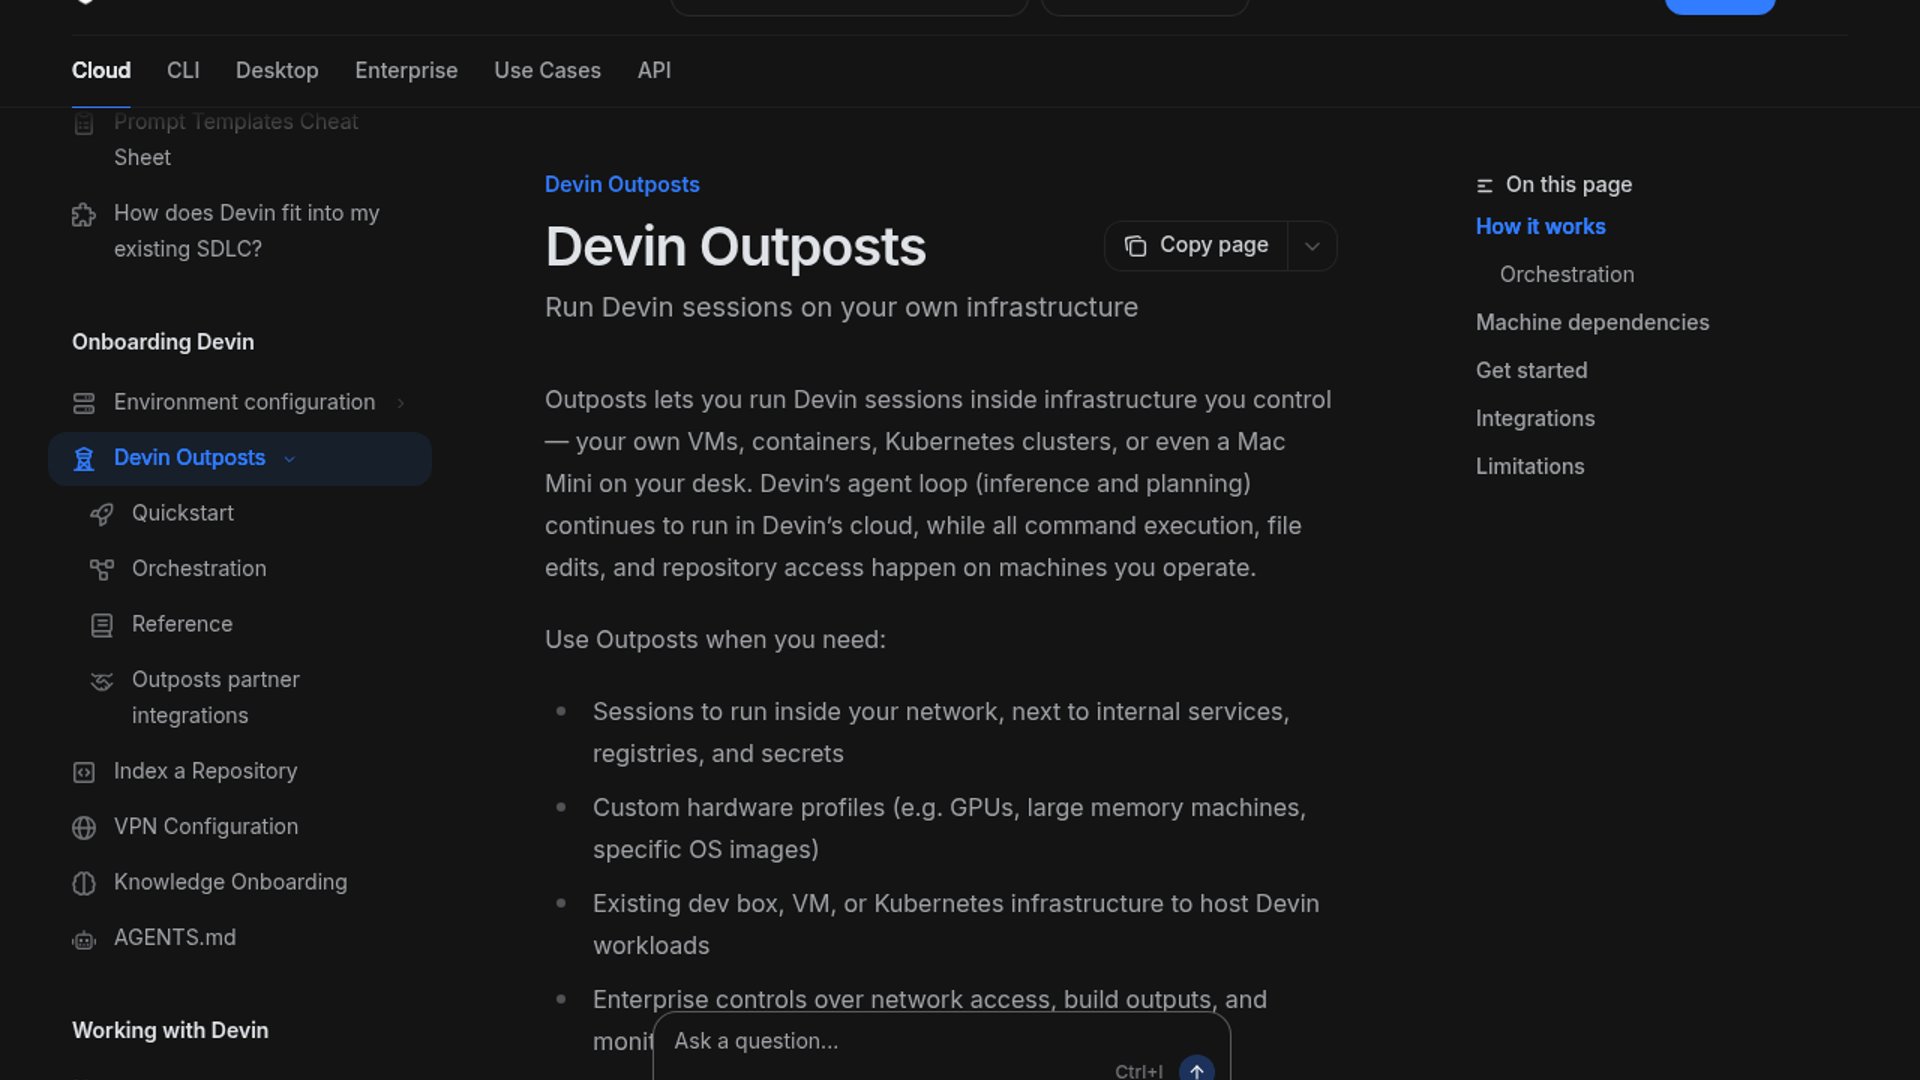Click the Onboarding Devin section heading

pos(163,342)
